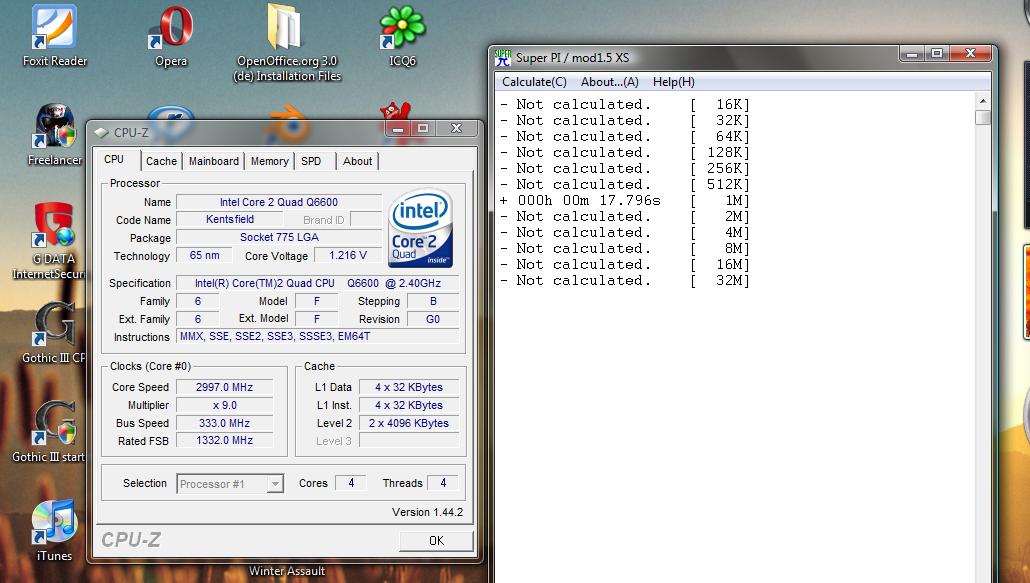Open the About...(A) menu in Super PI
1030x583 pixels.
point(610,82)
